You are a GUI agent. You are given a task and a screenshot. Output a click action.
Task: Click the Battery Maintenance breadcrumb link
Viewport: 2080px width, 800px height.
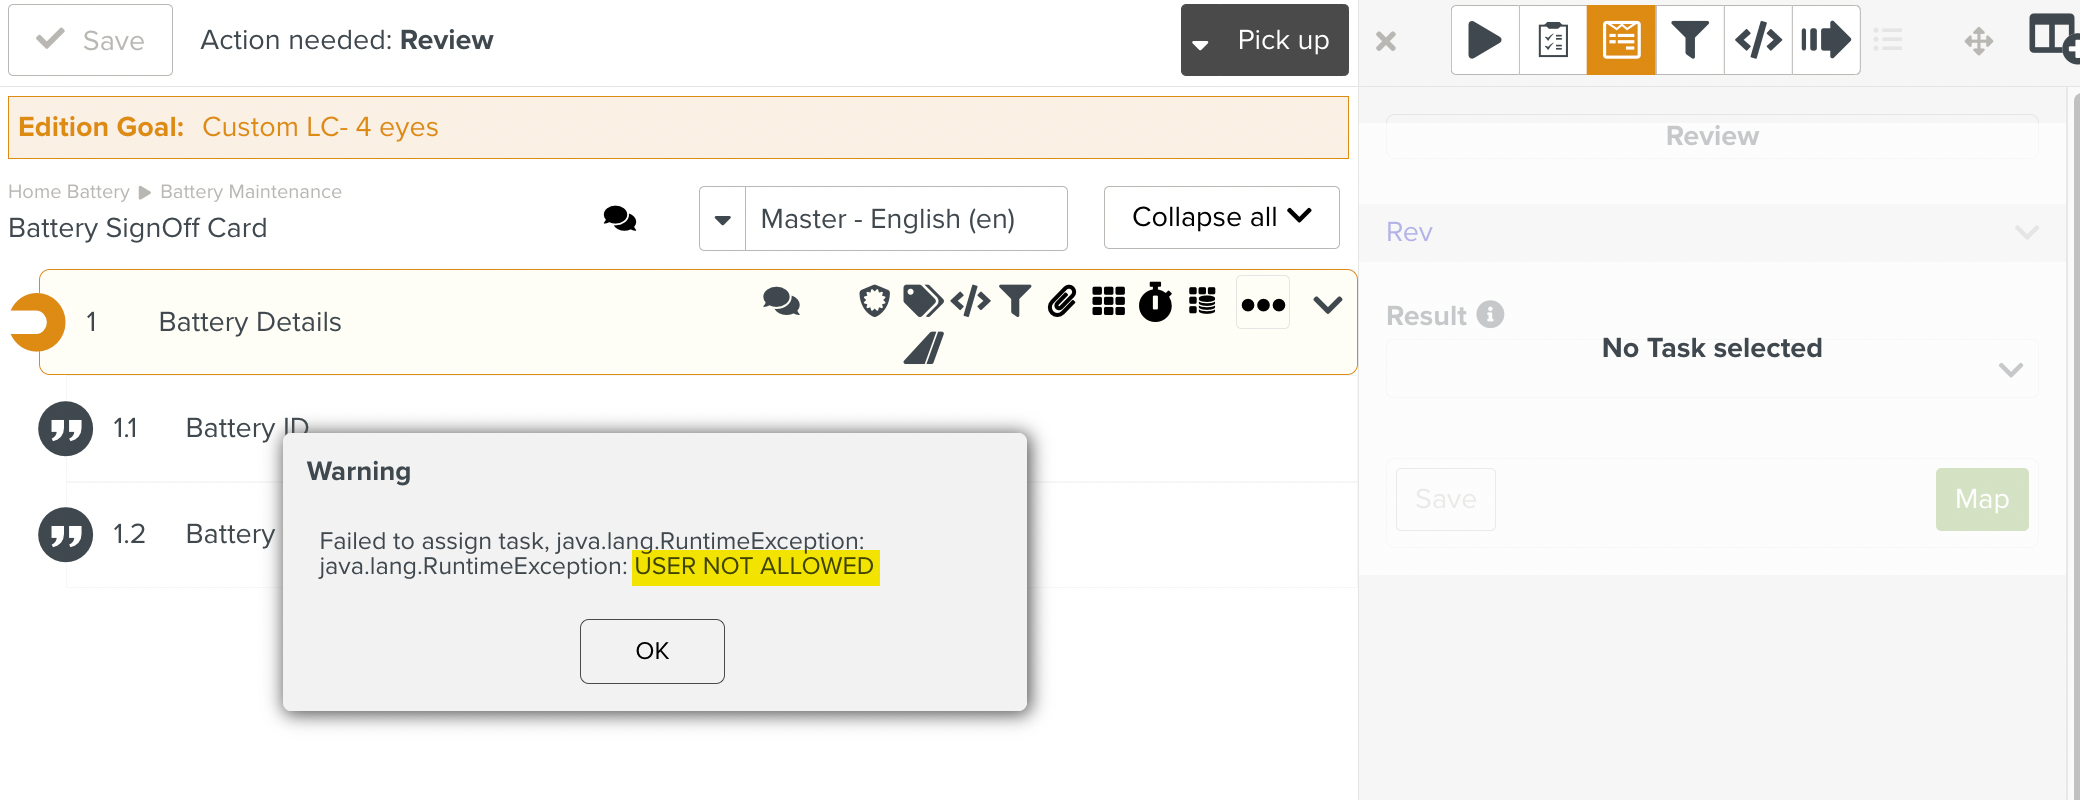251,192
